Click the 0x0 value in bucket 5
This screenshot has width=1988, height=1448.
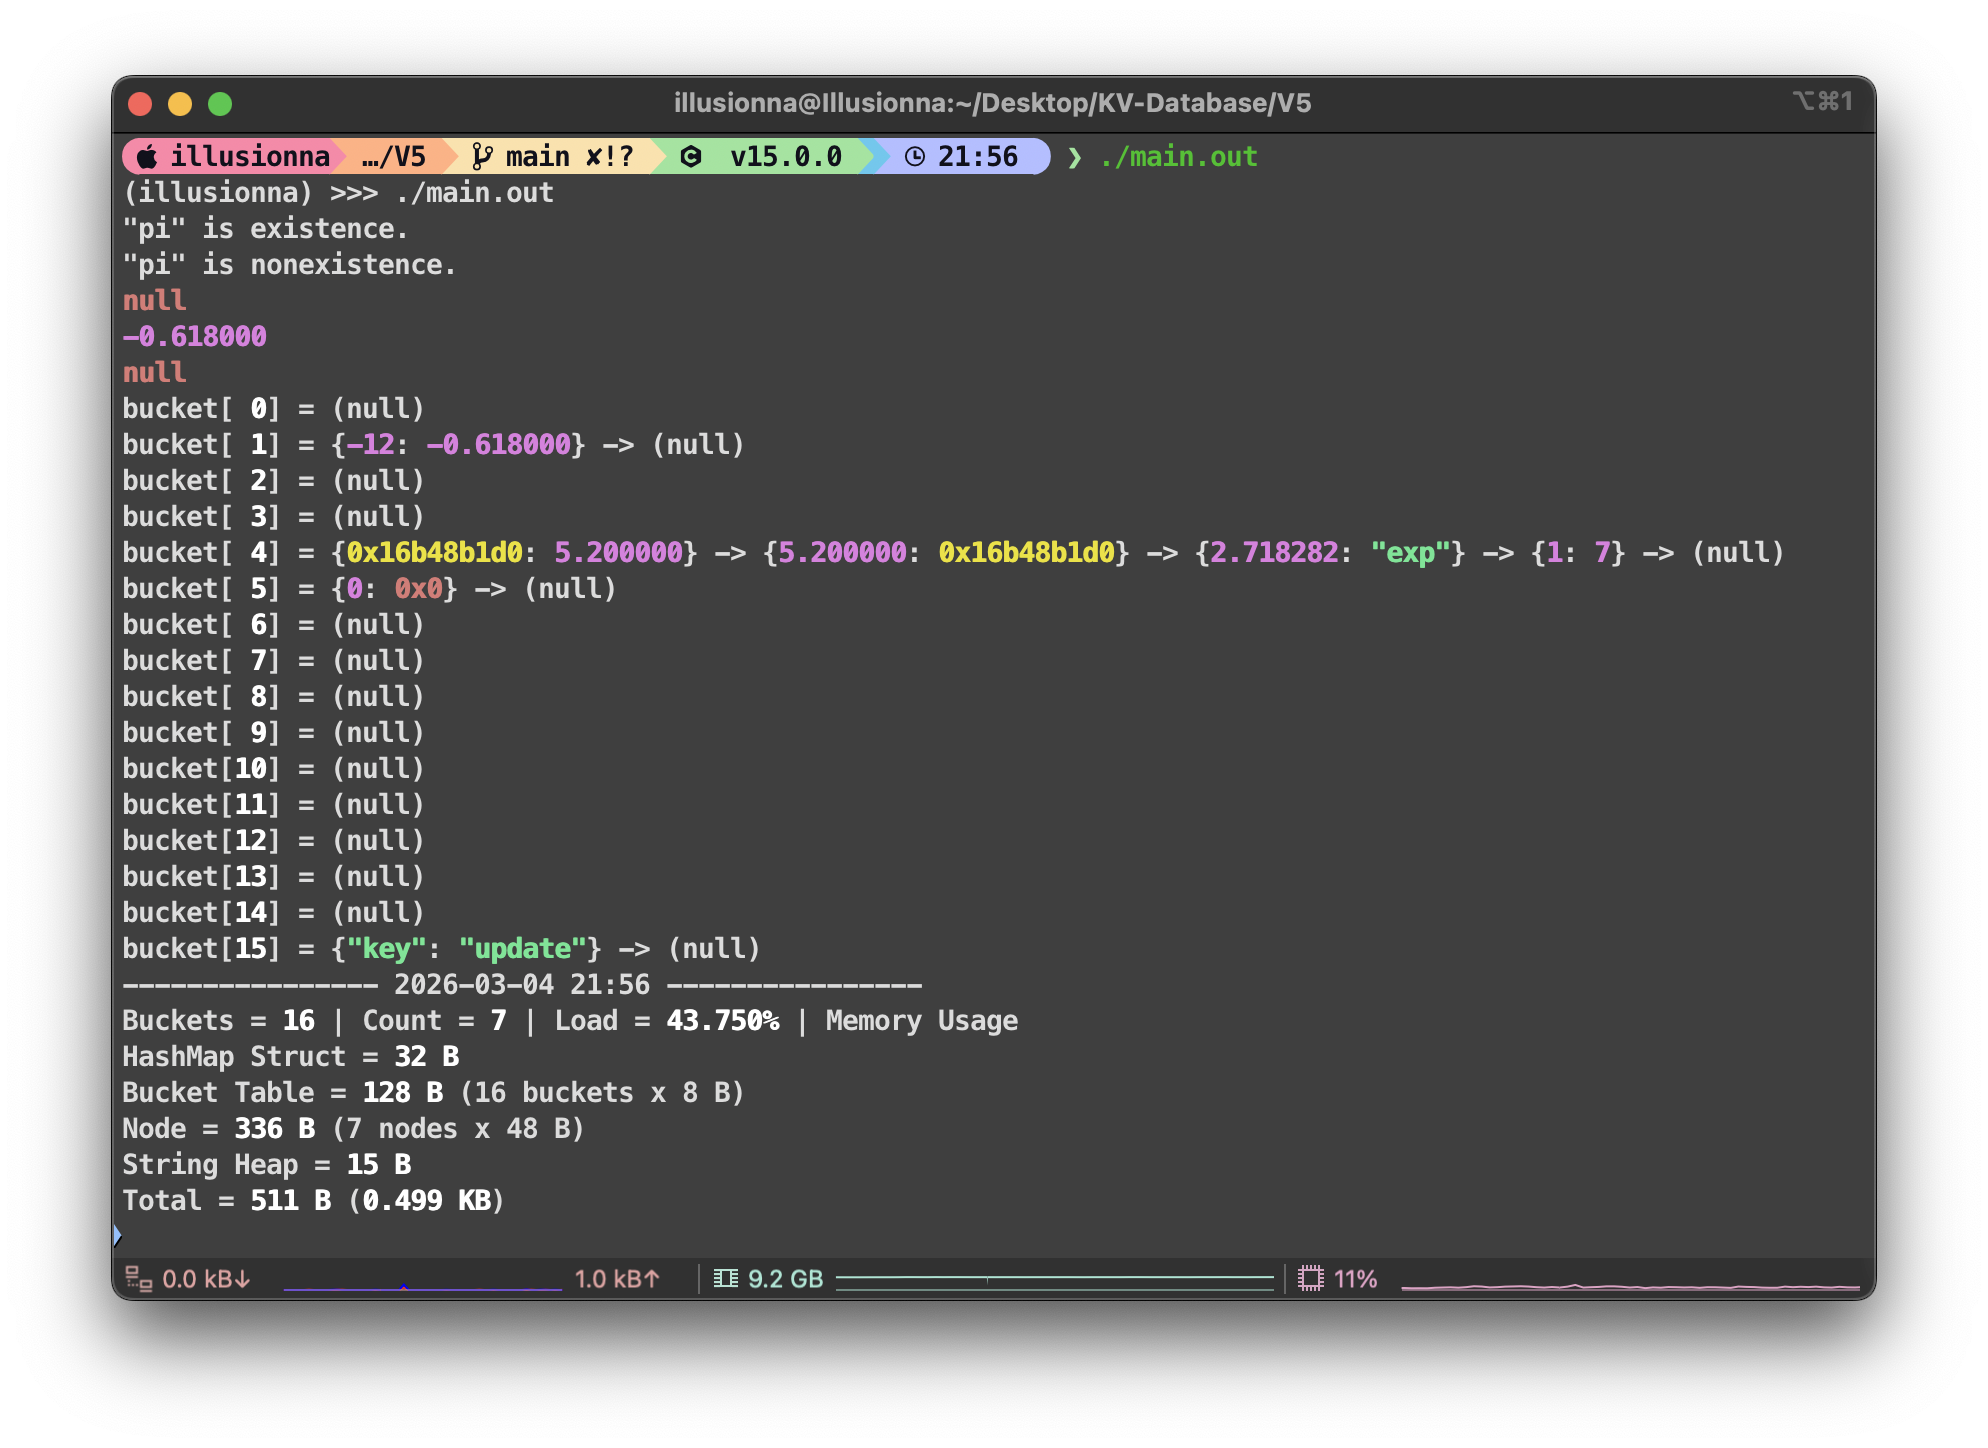418,589
